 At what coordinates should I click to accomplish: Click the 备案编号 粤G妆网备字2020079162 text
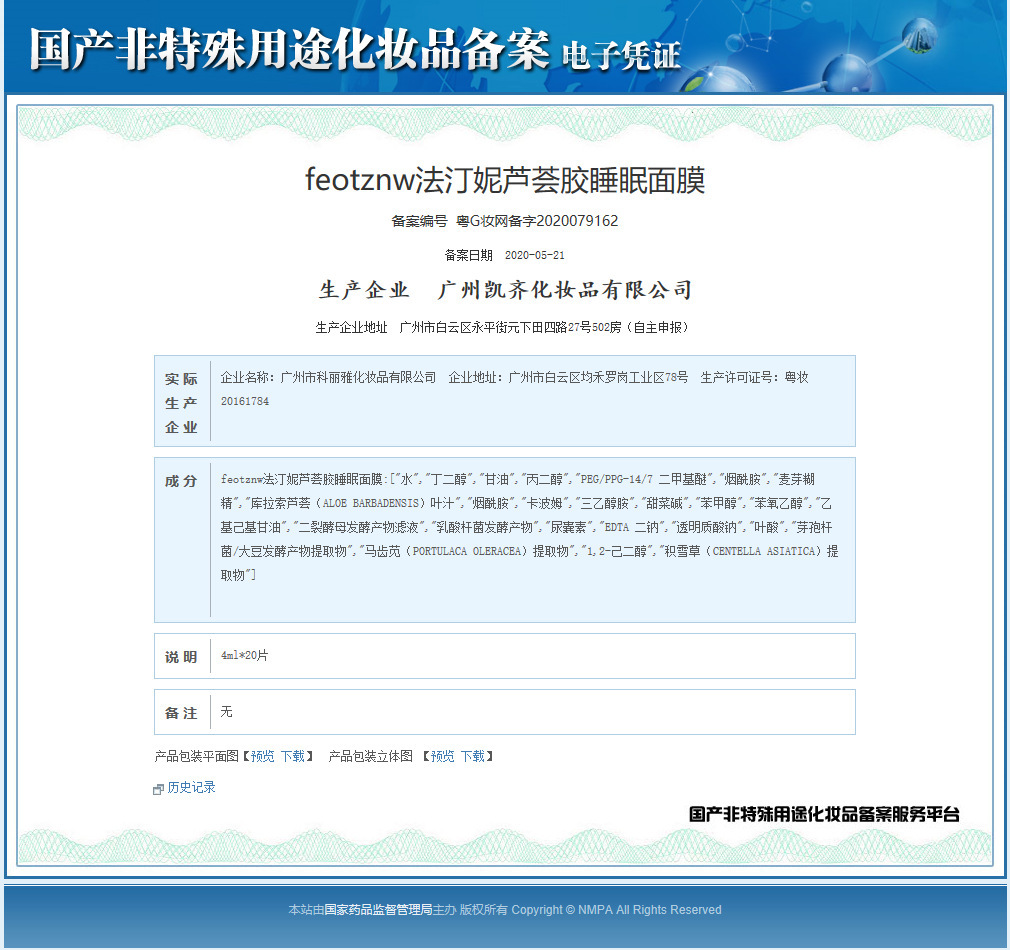pos(505,221)
